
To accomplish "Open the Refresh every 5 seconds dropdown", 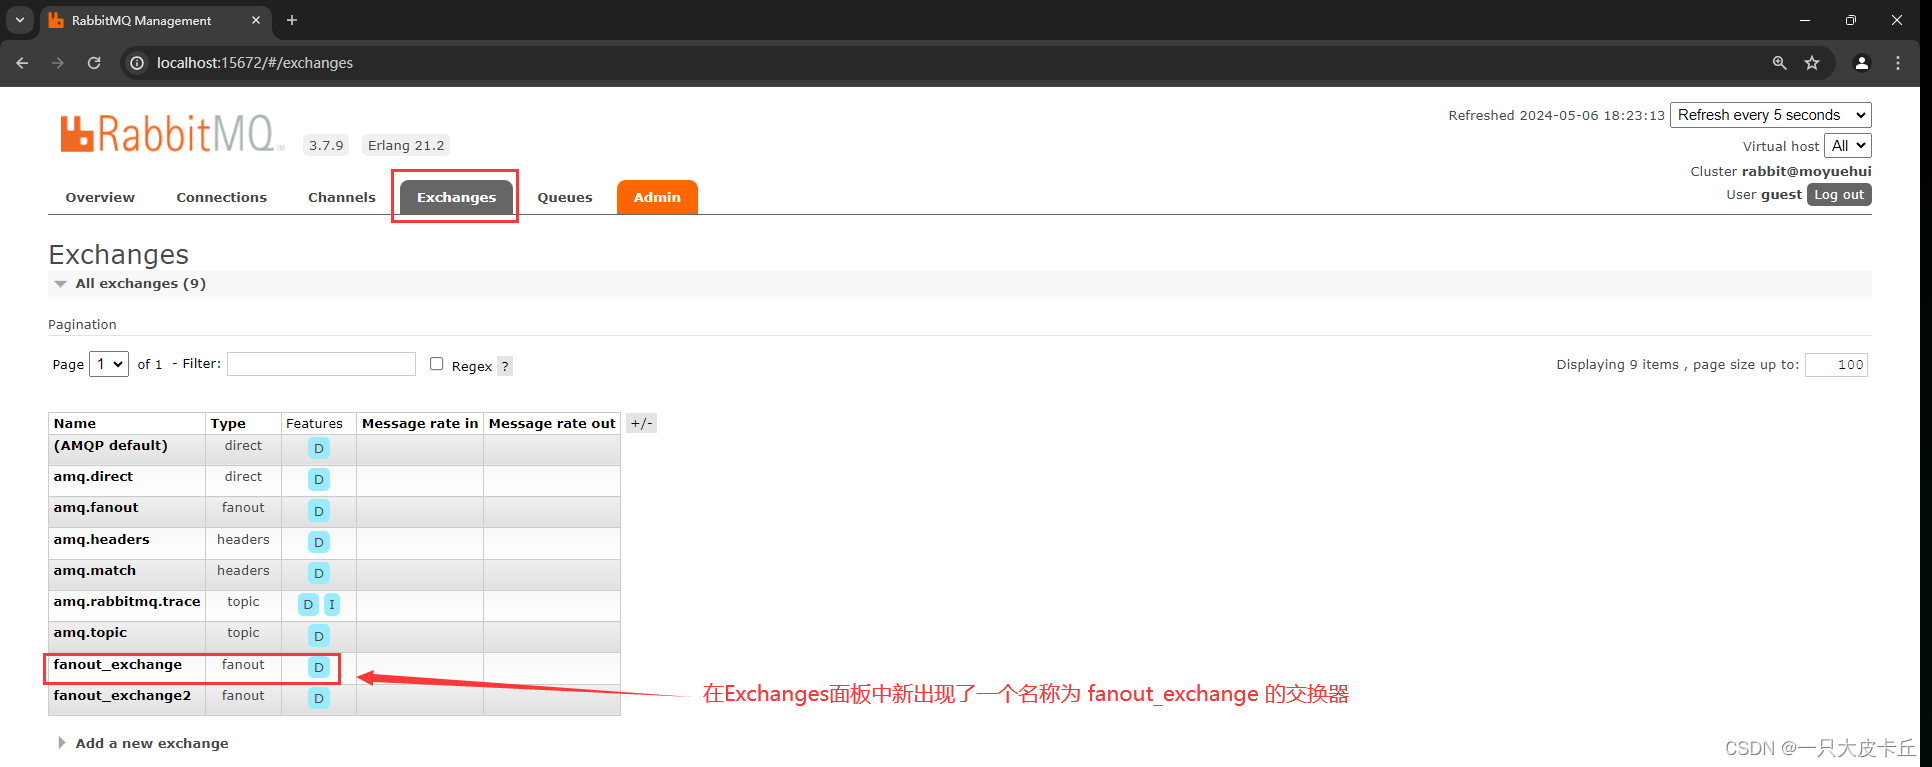I will coord(1770,115).
